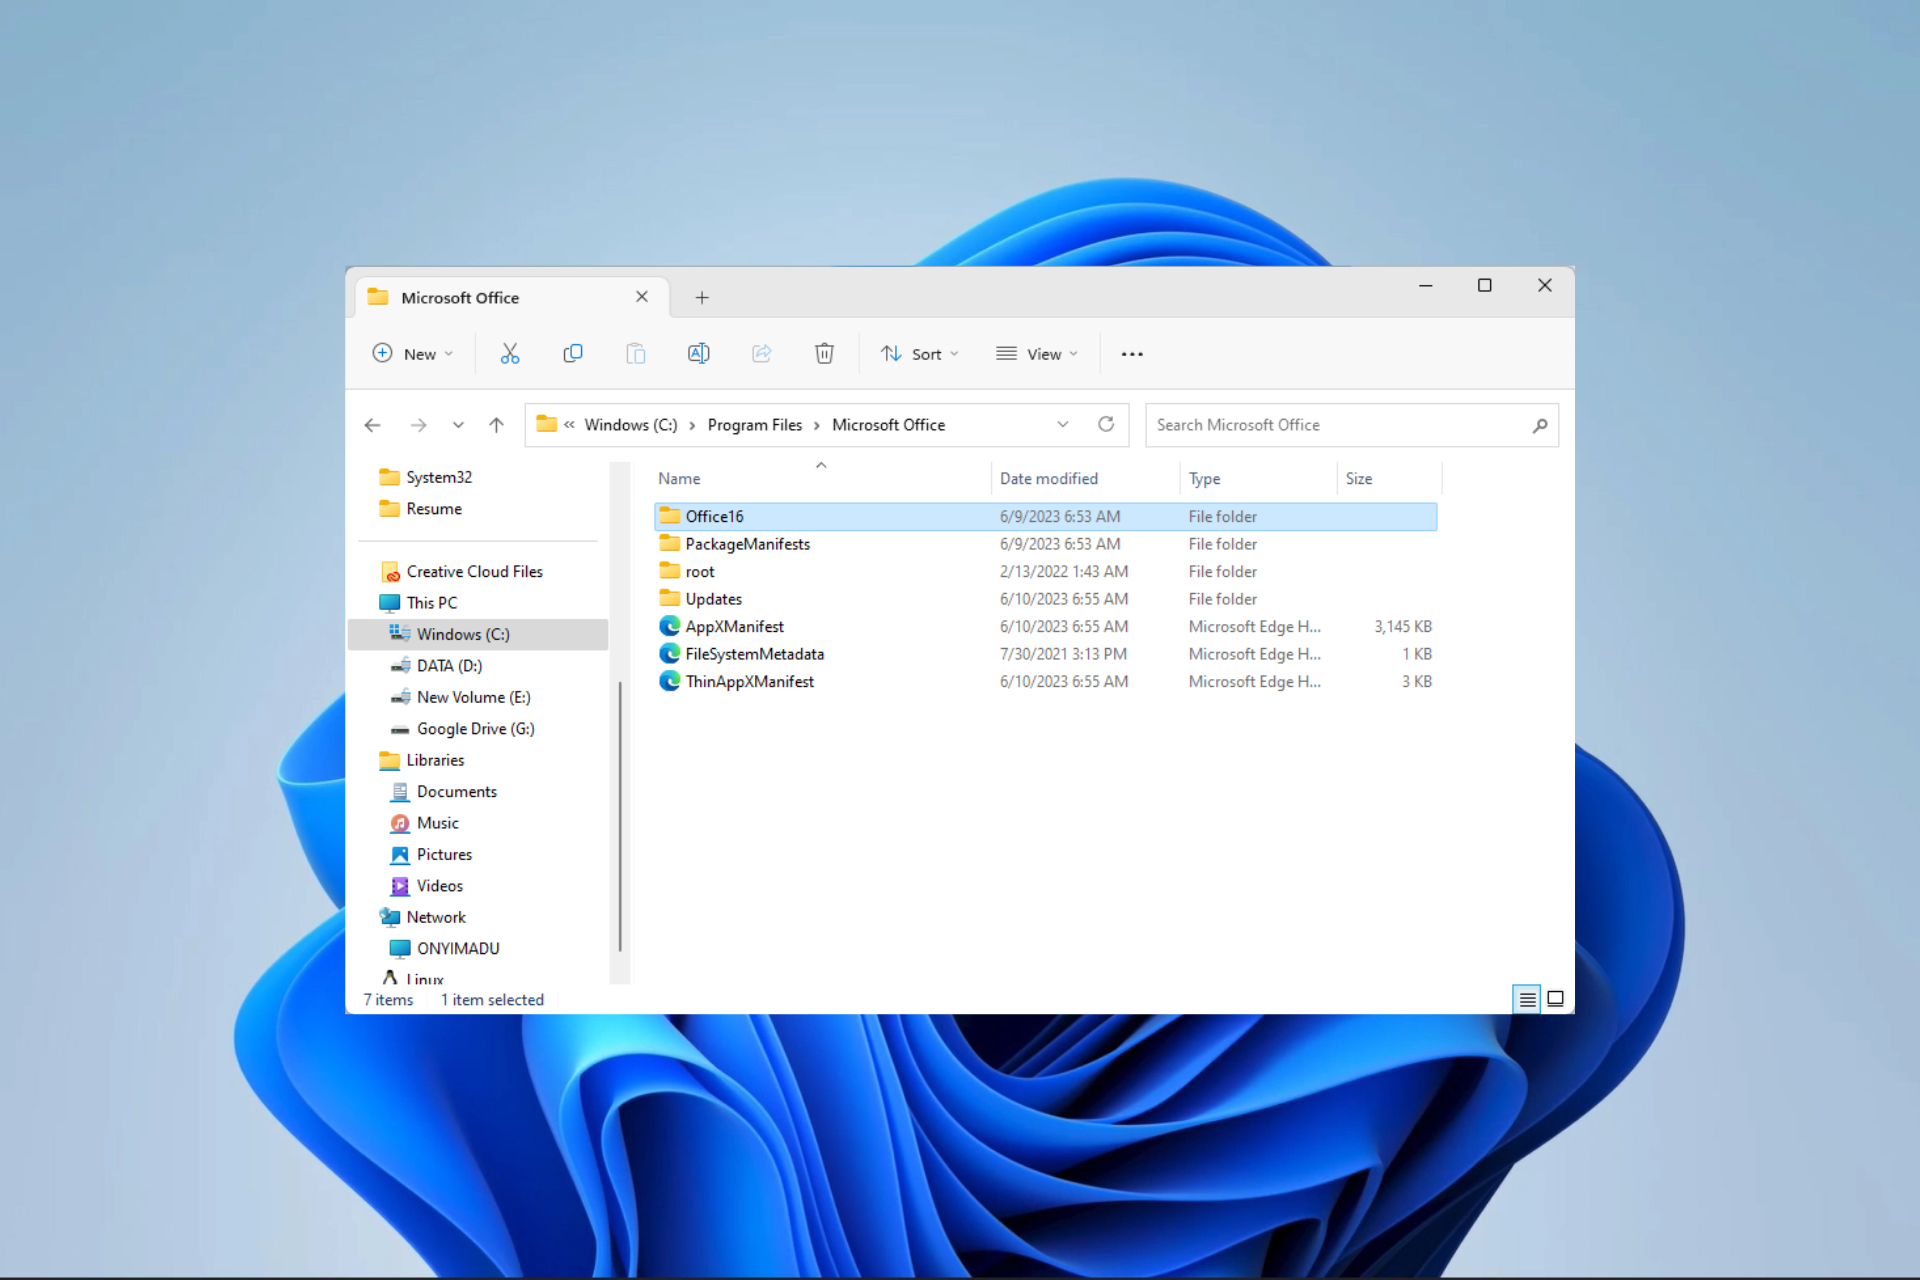Open the Sort options dropdown
The height and width of the screenshot is (1280, 1920).
[920, 354]
